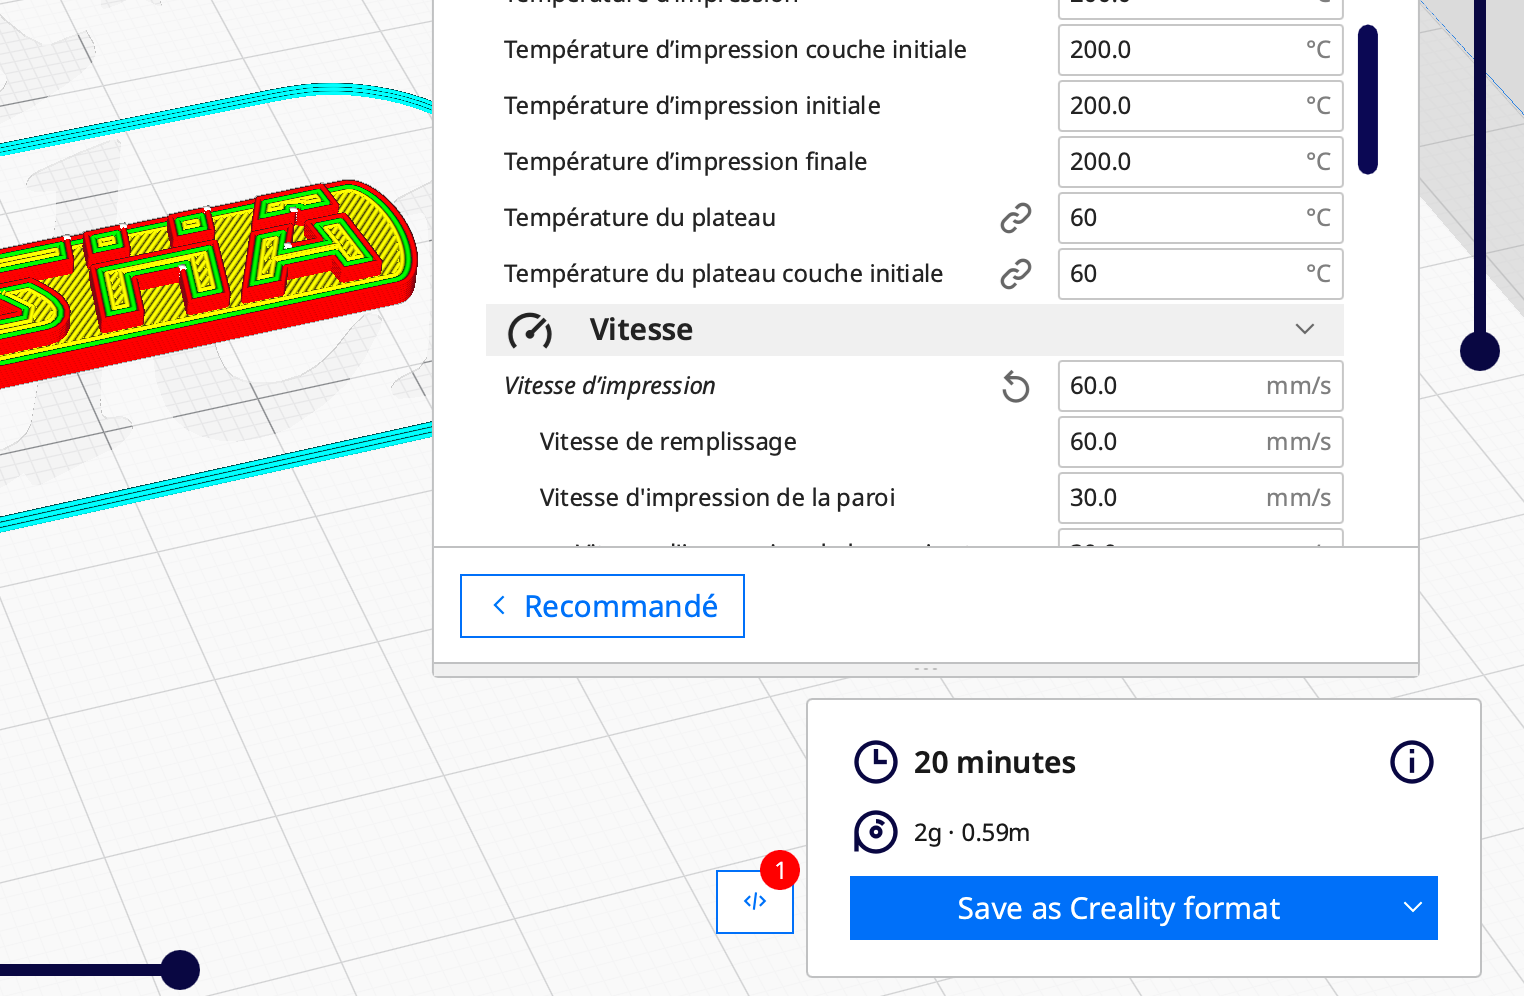This screenshot has height=996, width=1524.
Task: Click Save as Creality format
Action: coord(1118,908)
